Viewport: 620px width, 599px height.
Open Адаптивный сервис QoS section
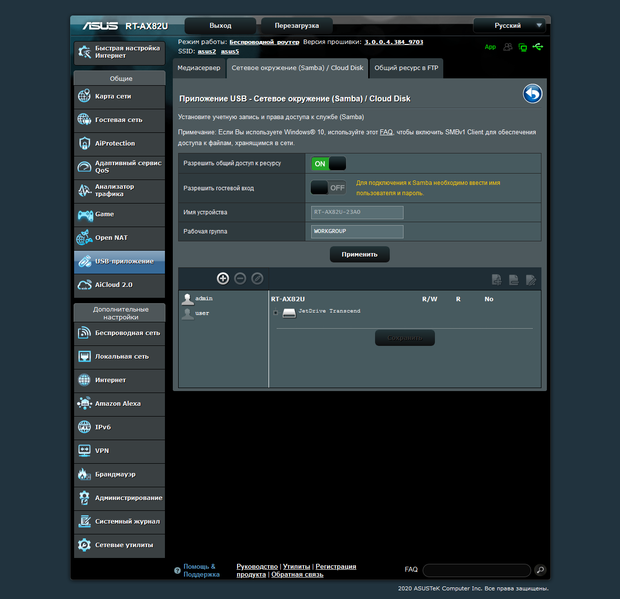click(x=119, y=167)
